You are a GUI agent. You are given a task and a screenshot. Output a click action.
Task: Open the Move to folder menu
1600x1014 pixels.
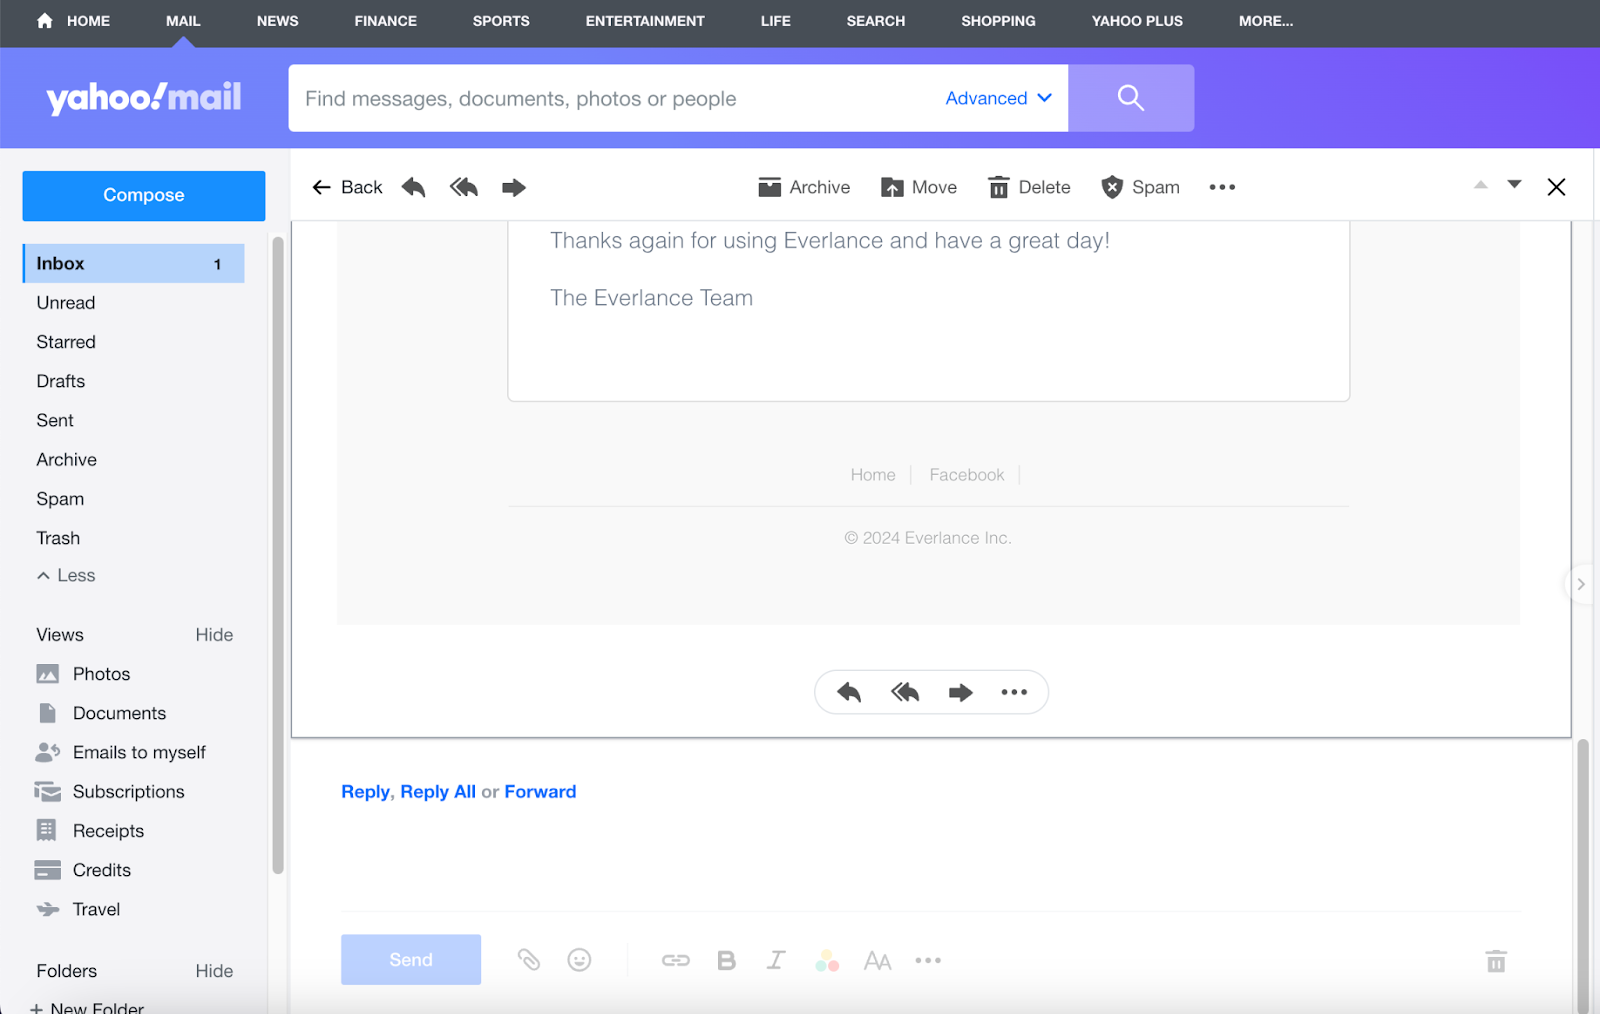pos(918,187)
